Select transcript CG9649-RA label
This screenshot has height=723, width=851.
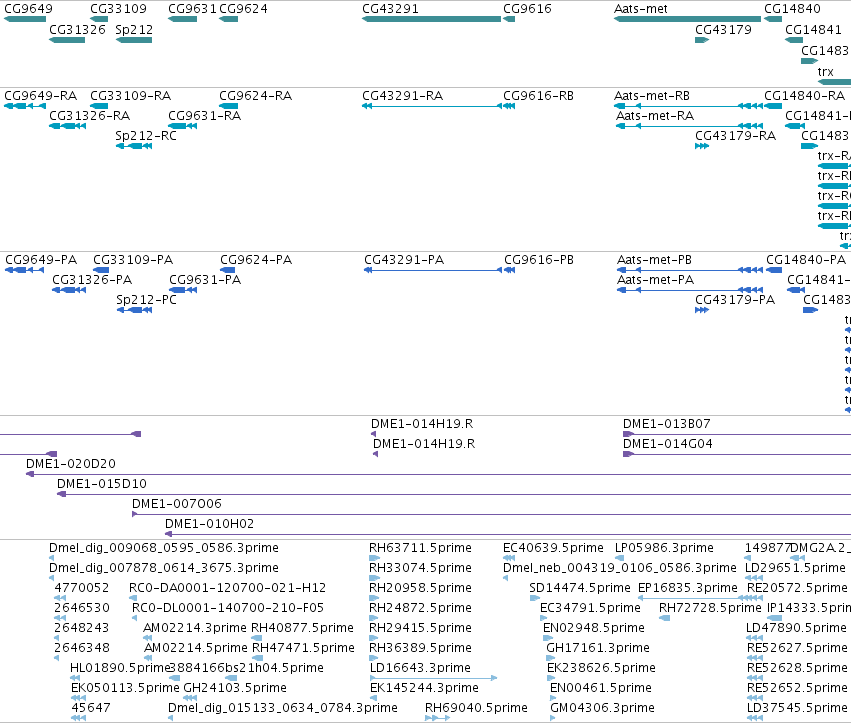point(40,96)
